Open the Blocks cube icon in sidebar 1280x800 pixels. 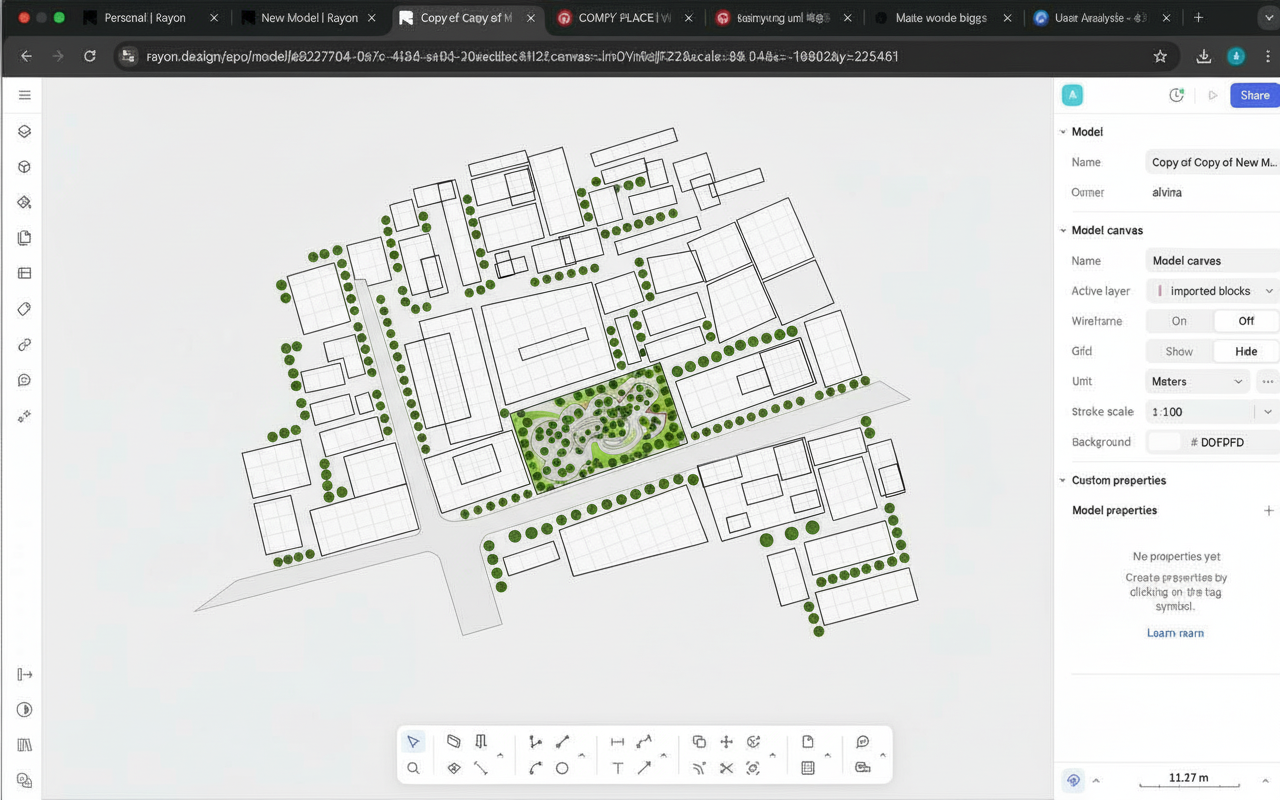point(25,167)
